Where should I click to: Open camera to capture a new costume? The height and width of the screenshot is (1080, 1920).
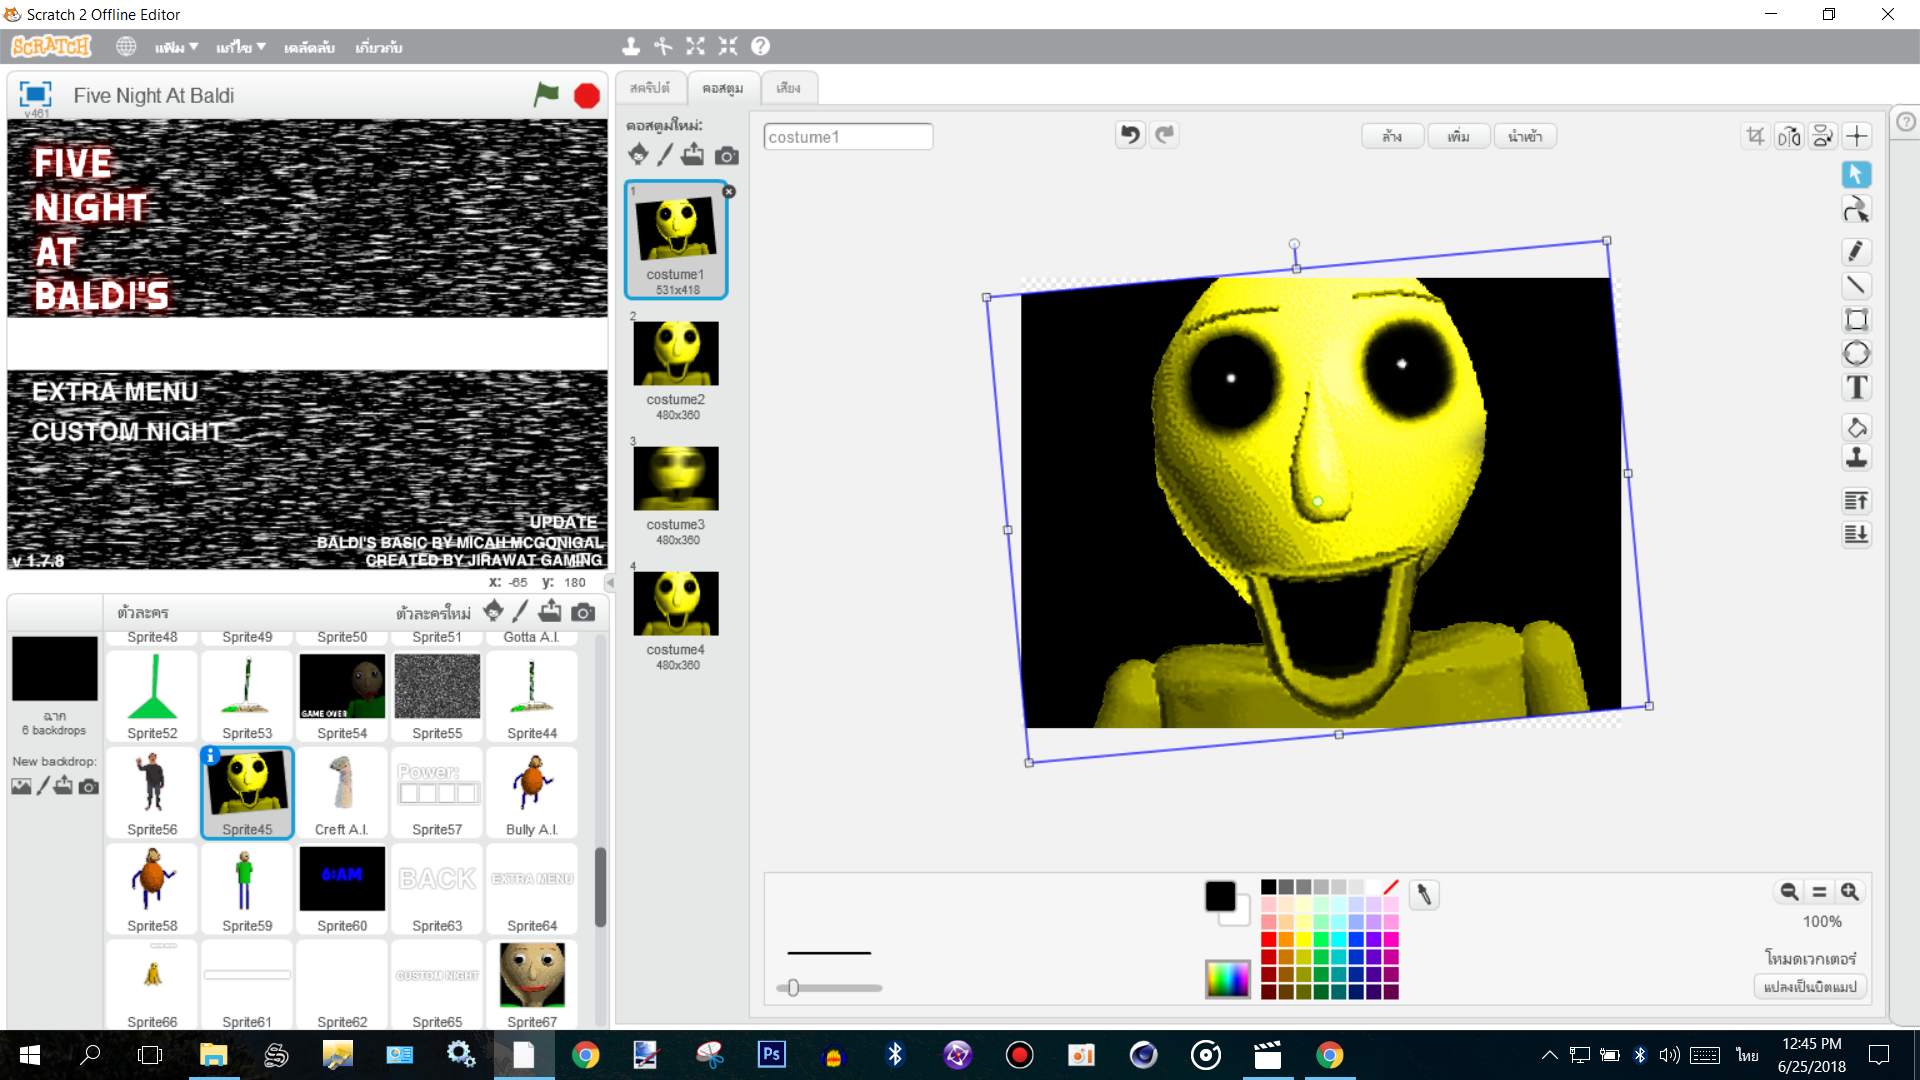[x=726, y=154]
